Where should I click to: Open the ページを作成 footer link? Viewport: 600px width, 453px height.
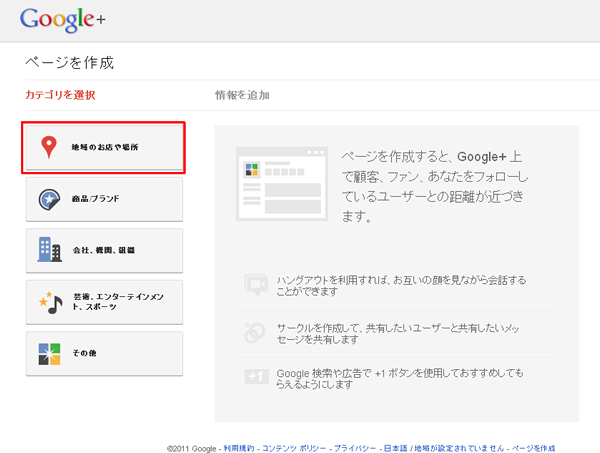point(534,448)
